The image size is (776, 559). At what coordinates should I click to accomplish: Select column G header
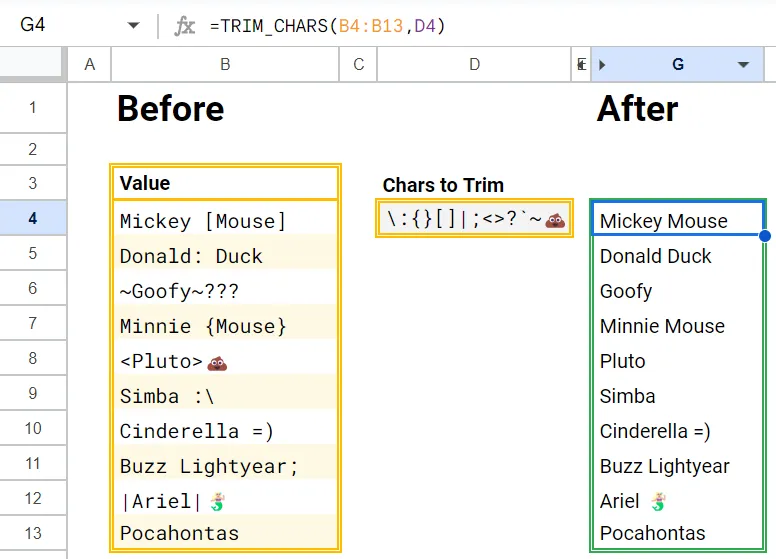[678, 64]
